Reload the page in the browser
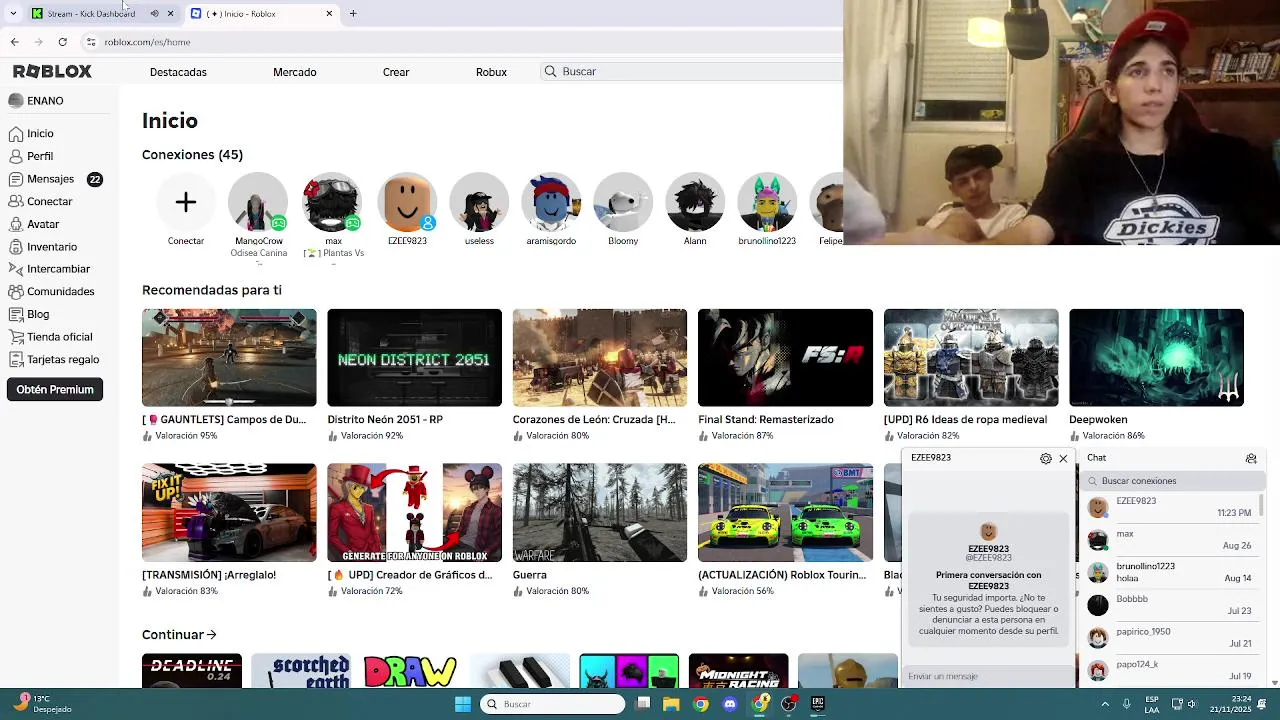This screenshot has width=1280, height=720. click(62, 42)
